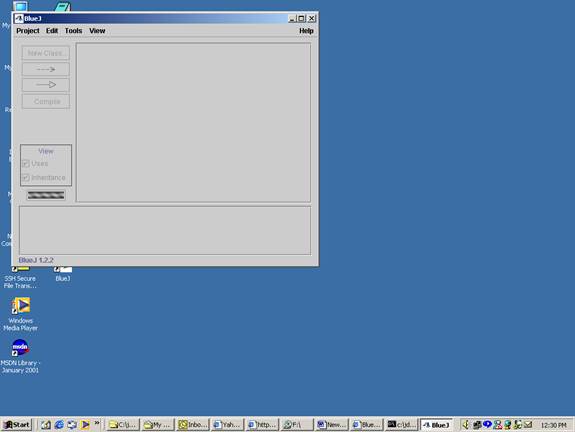
Task: Select the dashed uses-arrow tool
Action: 46,69
